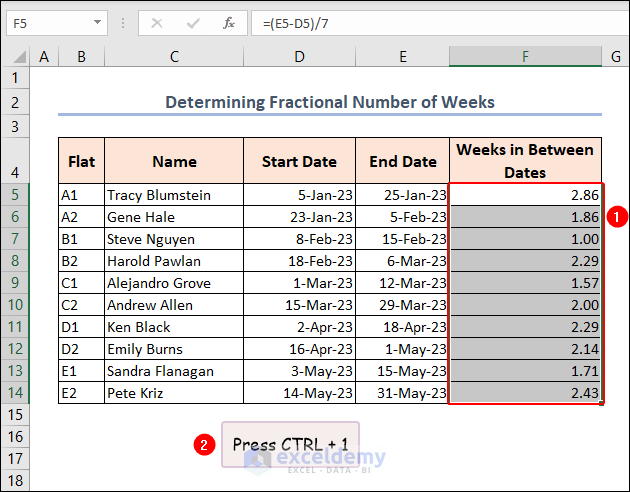Click the Cancel (X) formula bar icon

tap(156, 22)
